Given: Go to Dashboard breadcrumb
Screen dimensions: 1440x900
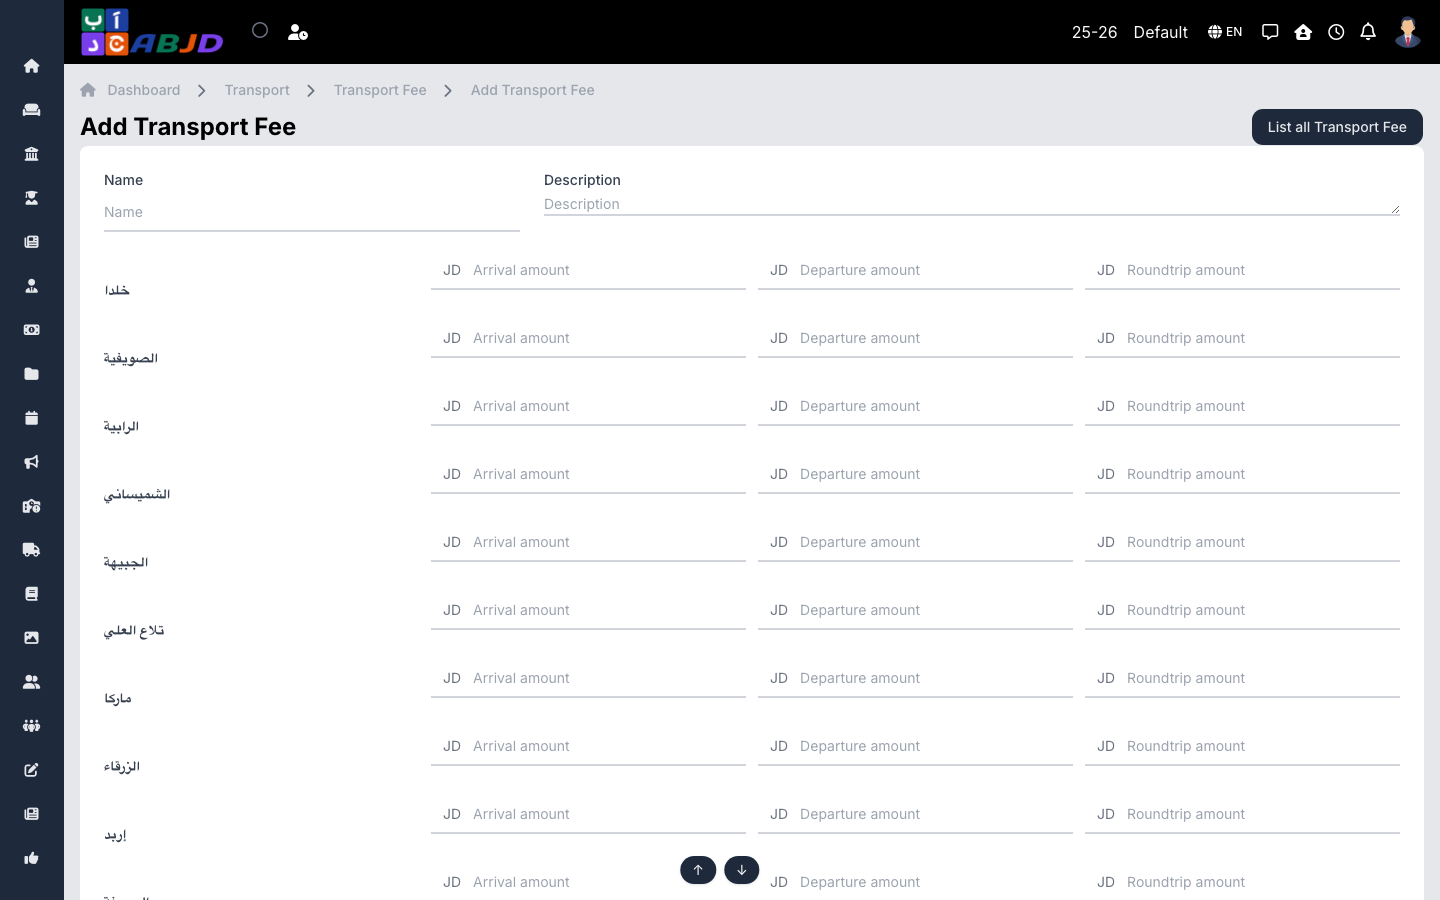Looking at the screenshot, I should pos(144,90).
